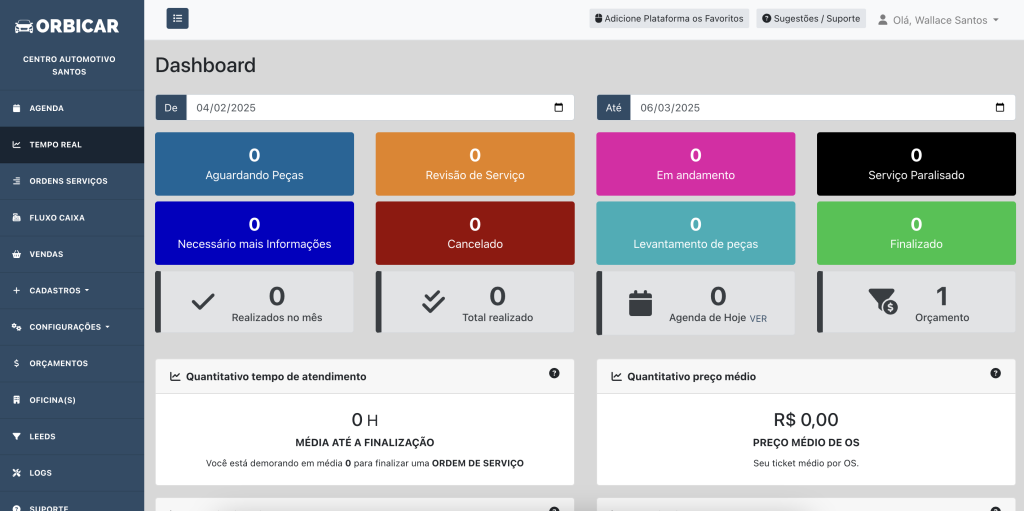Click the double-check icon in Total realizado
Viewport: 1024px width, 511px height.
click(x=433, y=302)
